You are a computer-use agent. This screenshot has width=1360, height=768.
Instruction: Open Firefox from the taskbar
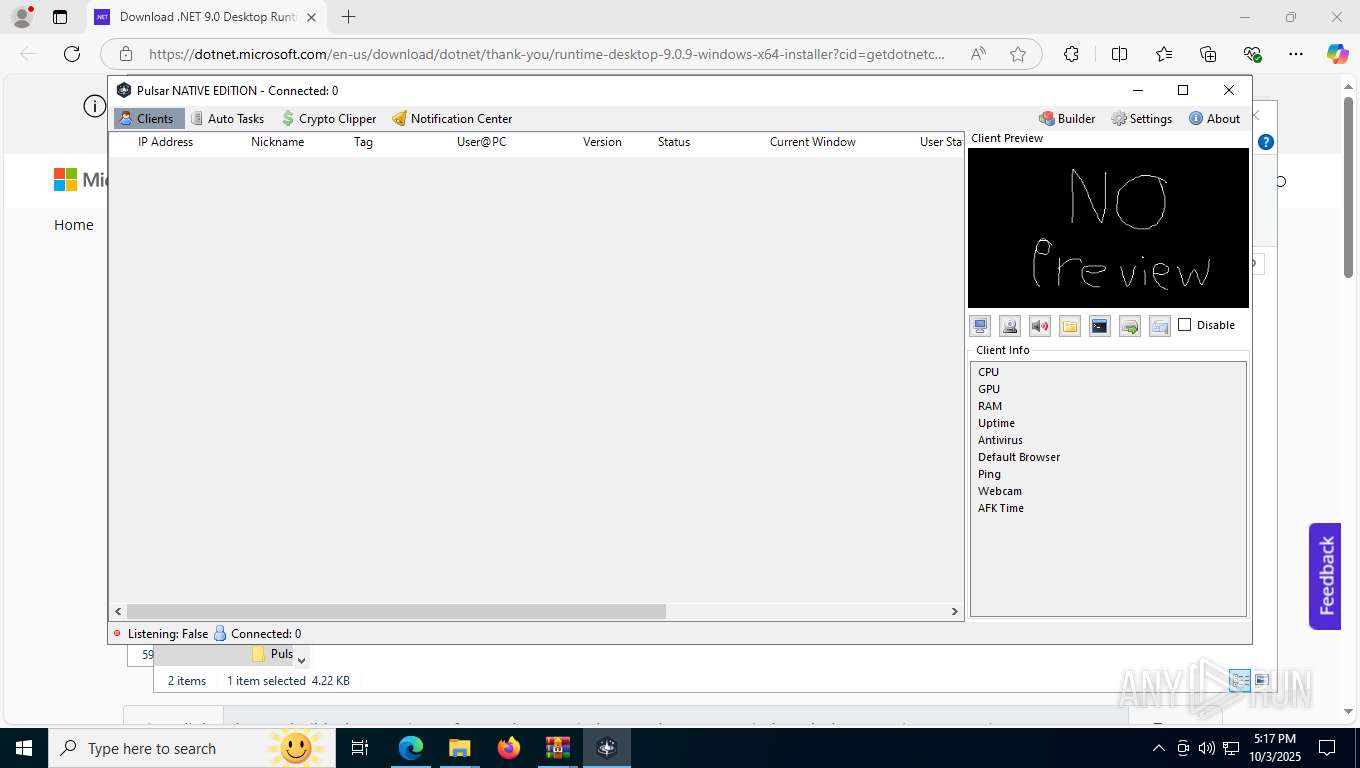pos(509,748)
